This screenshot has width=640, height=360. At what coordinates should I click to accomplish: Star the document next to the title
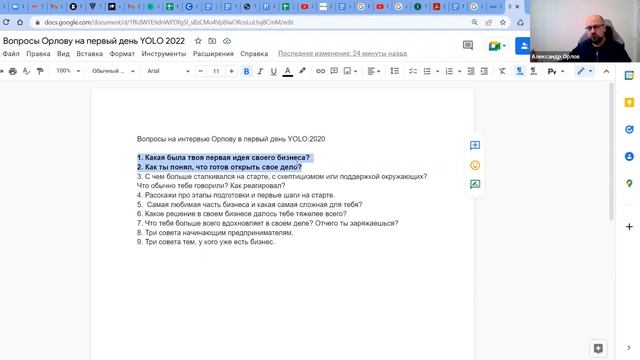click(x=198, y=41)
